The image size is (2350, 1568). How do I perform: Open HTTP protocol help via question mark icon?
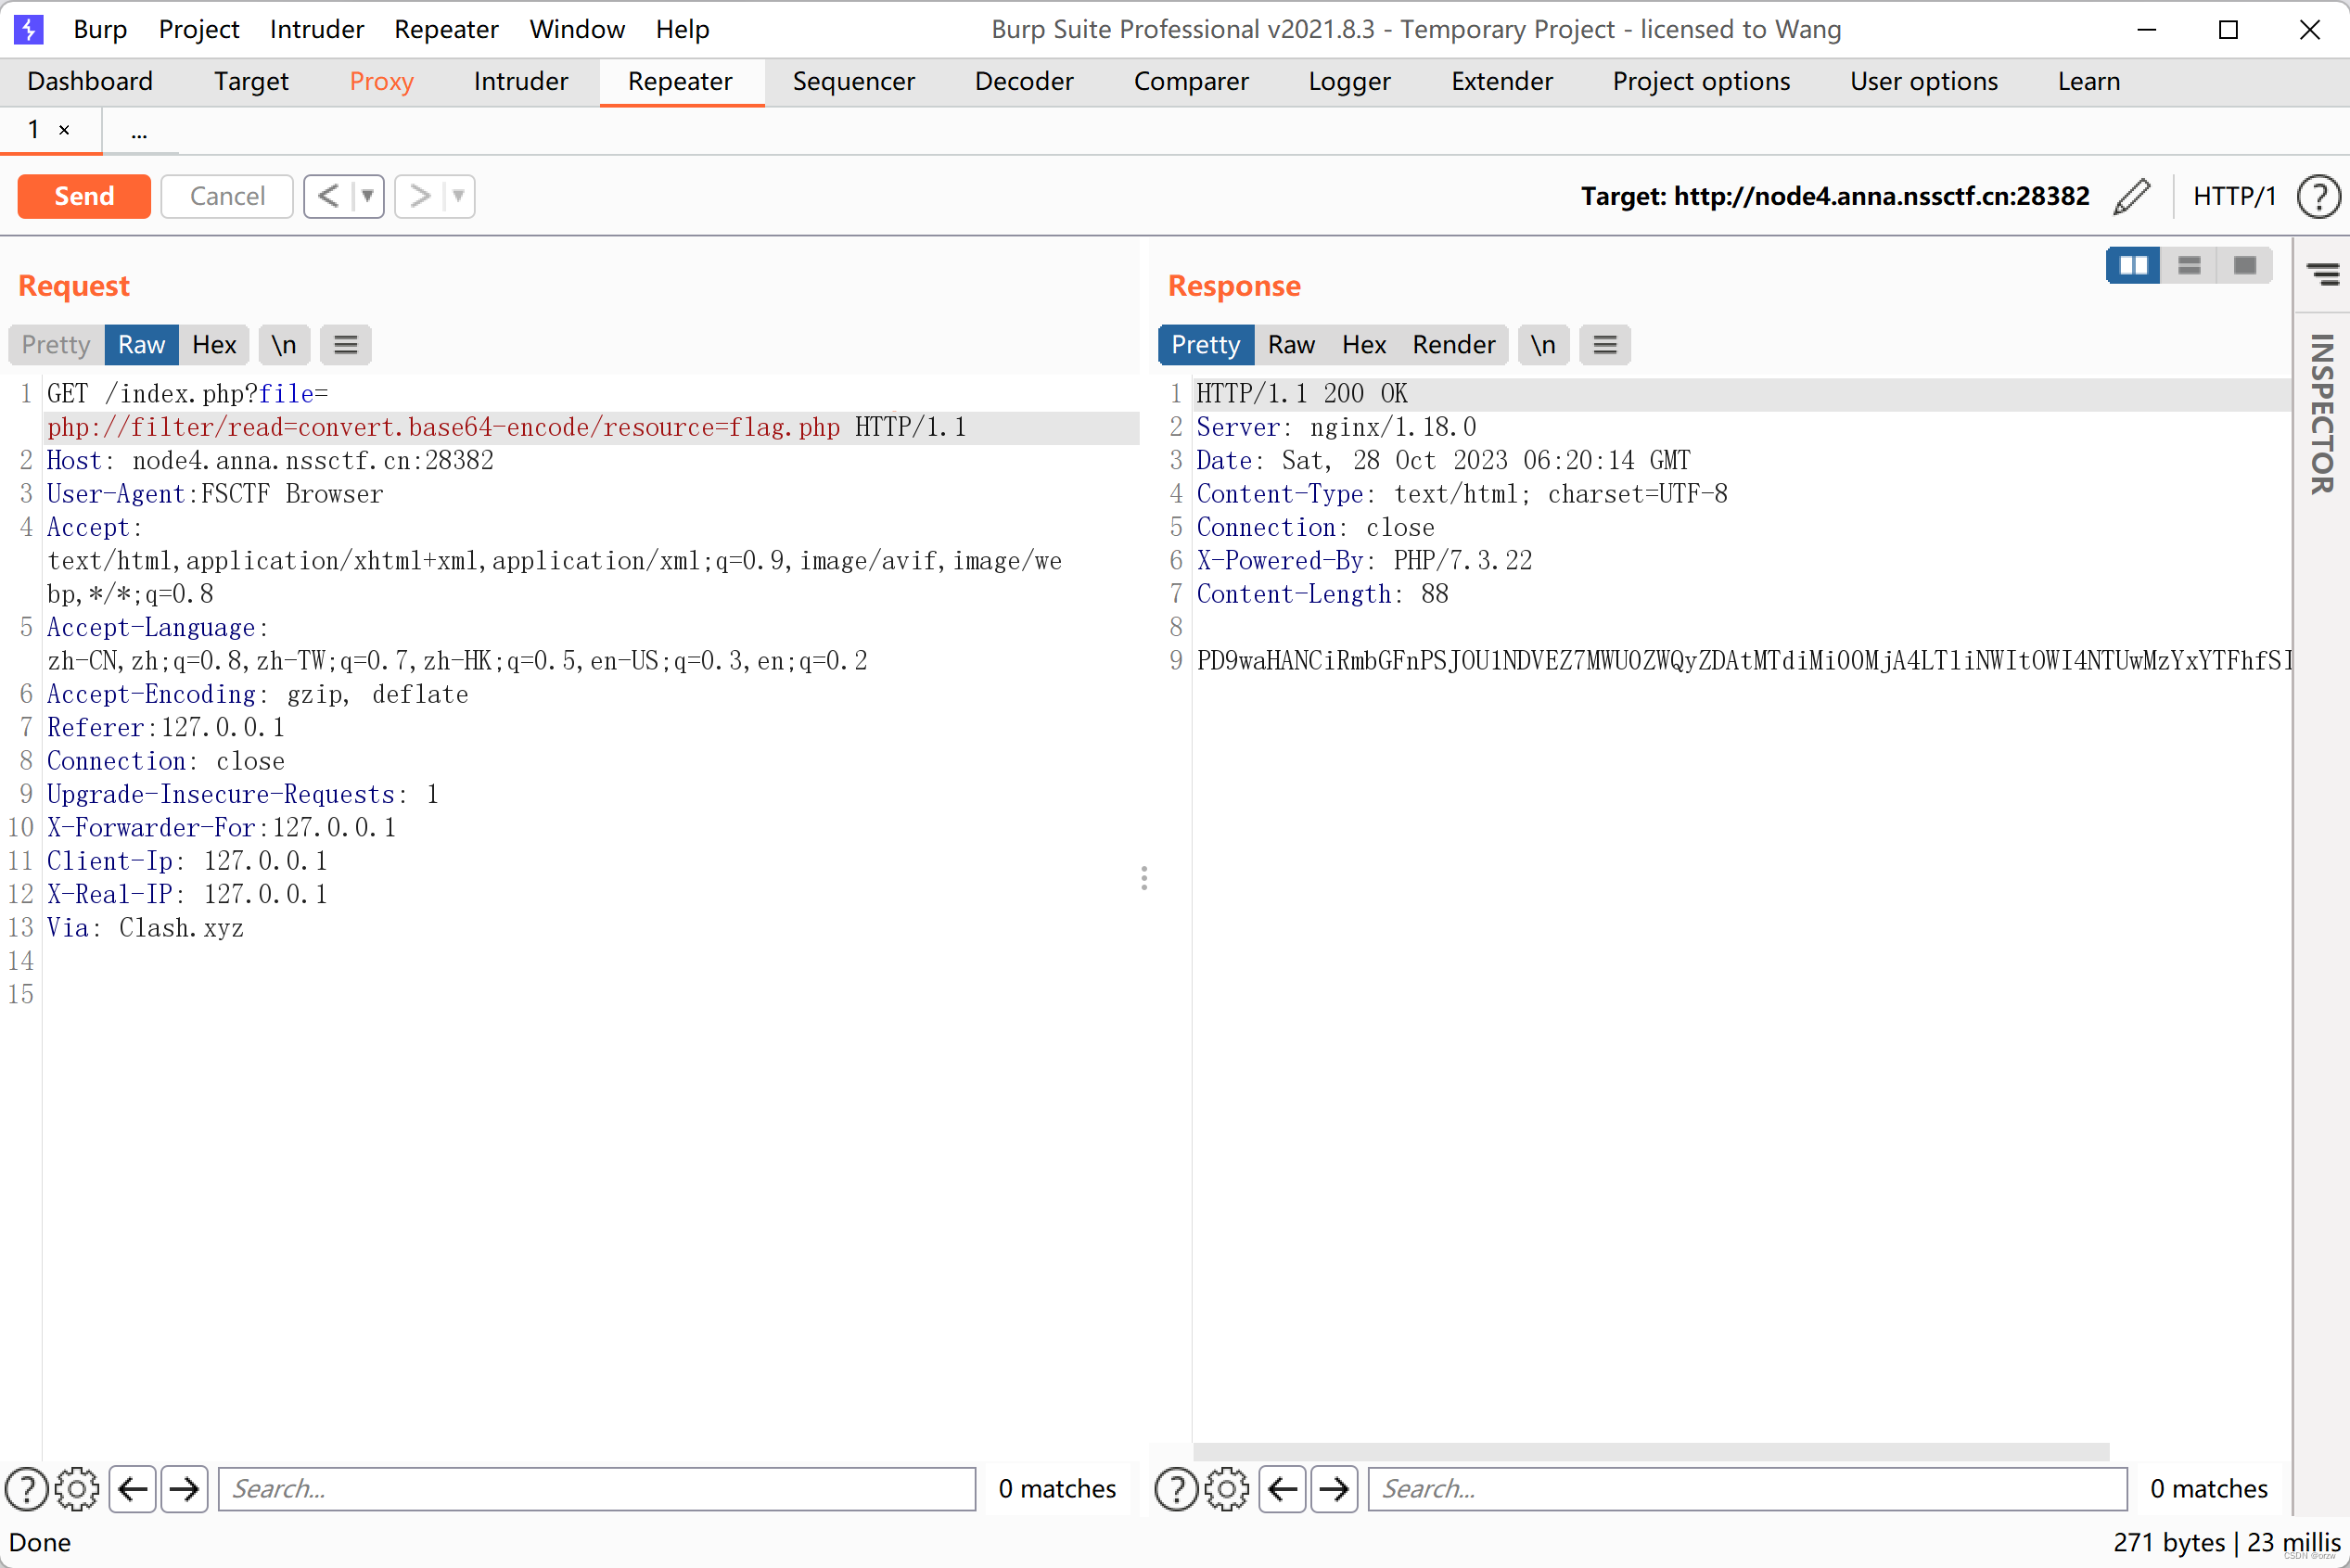[x=2318, y=196]
